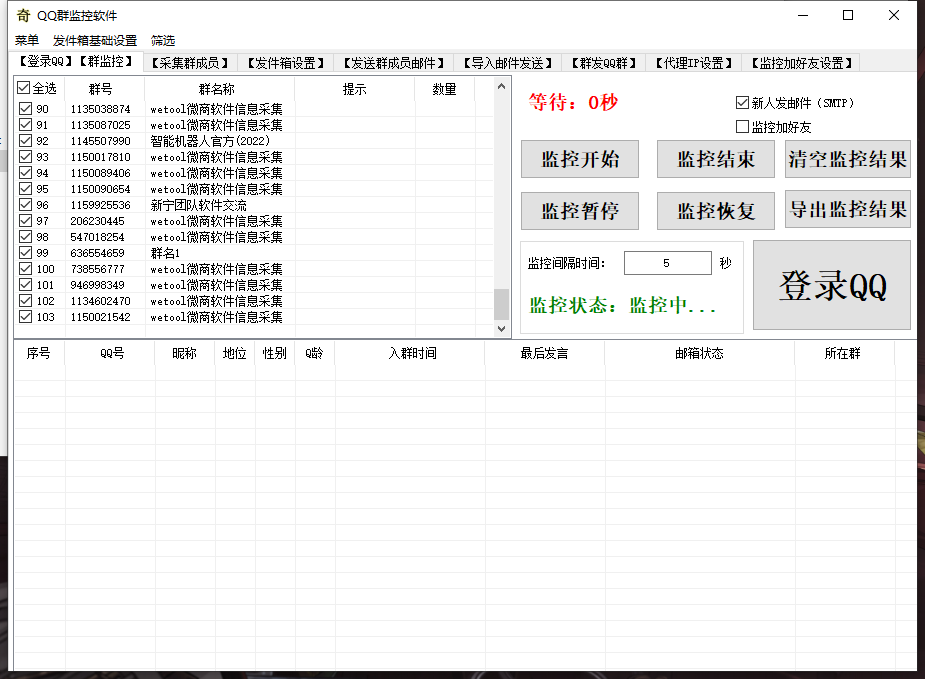925x679 pixels.
Task: Uncheck row 94 group 1150089406
Action: click(25, 173)
